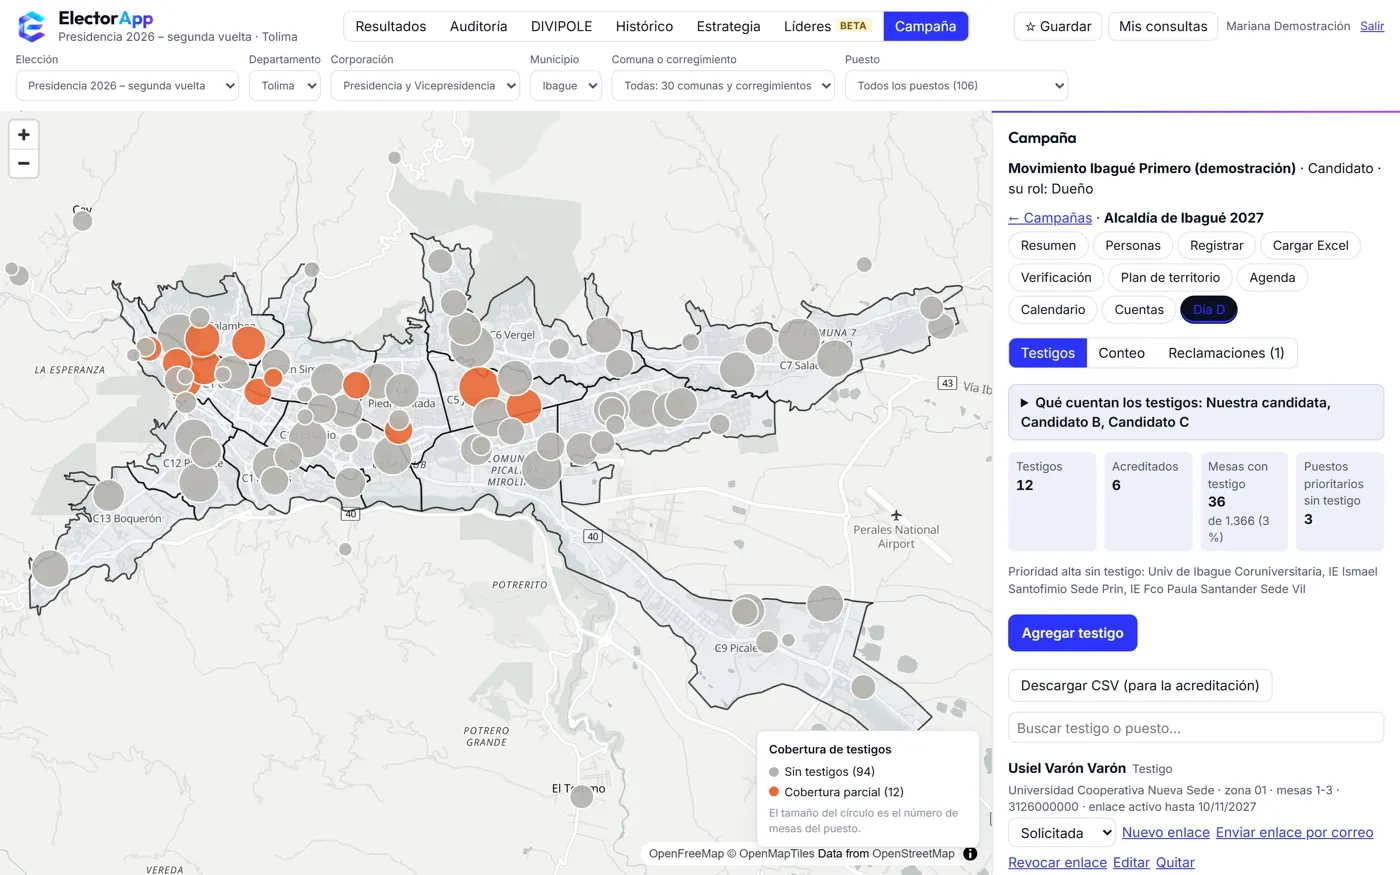1400x875 pixels.
Task: Zoom in on the map
Action: (x=24, y=134)
